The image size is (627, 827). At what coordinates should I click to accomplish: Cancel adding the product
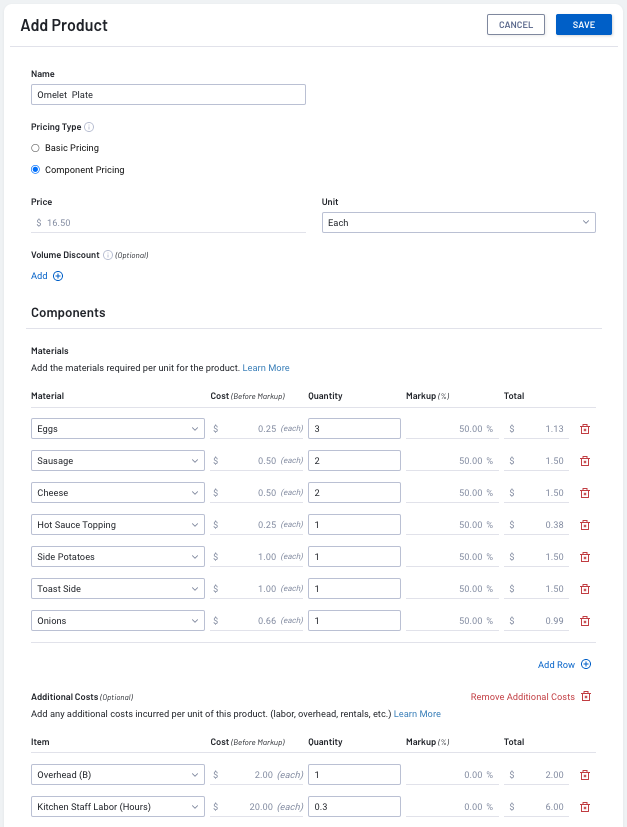(515, 24)
